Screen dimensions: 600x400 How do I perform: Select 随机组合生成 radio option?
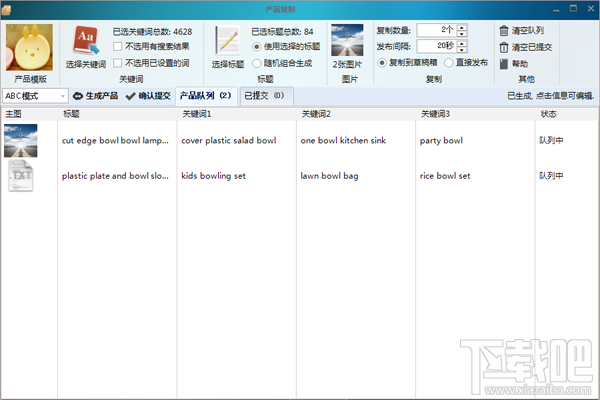[256, 63]
